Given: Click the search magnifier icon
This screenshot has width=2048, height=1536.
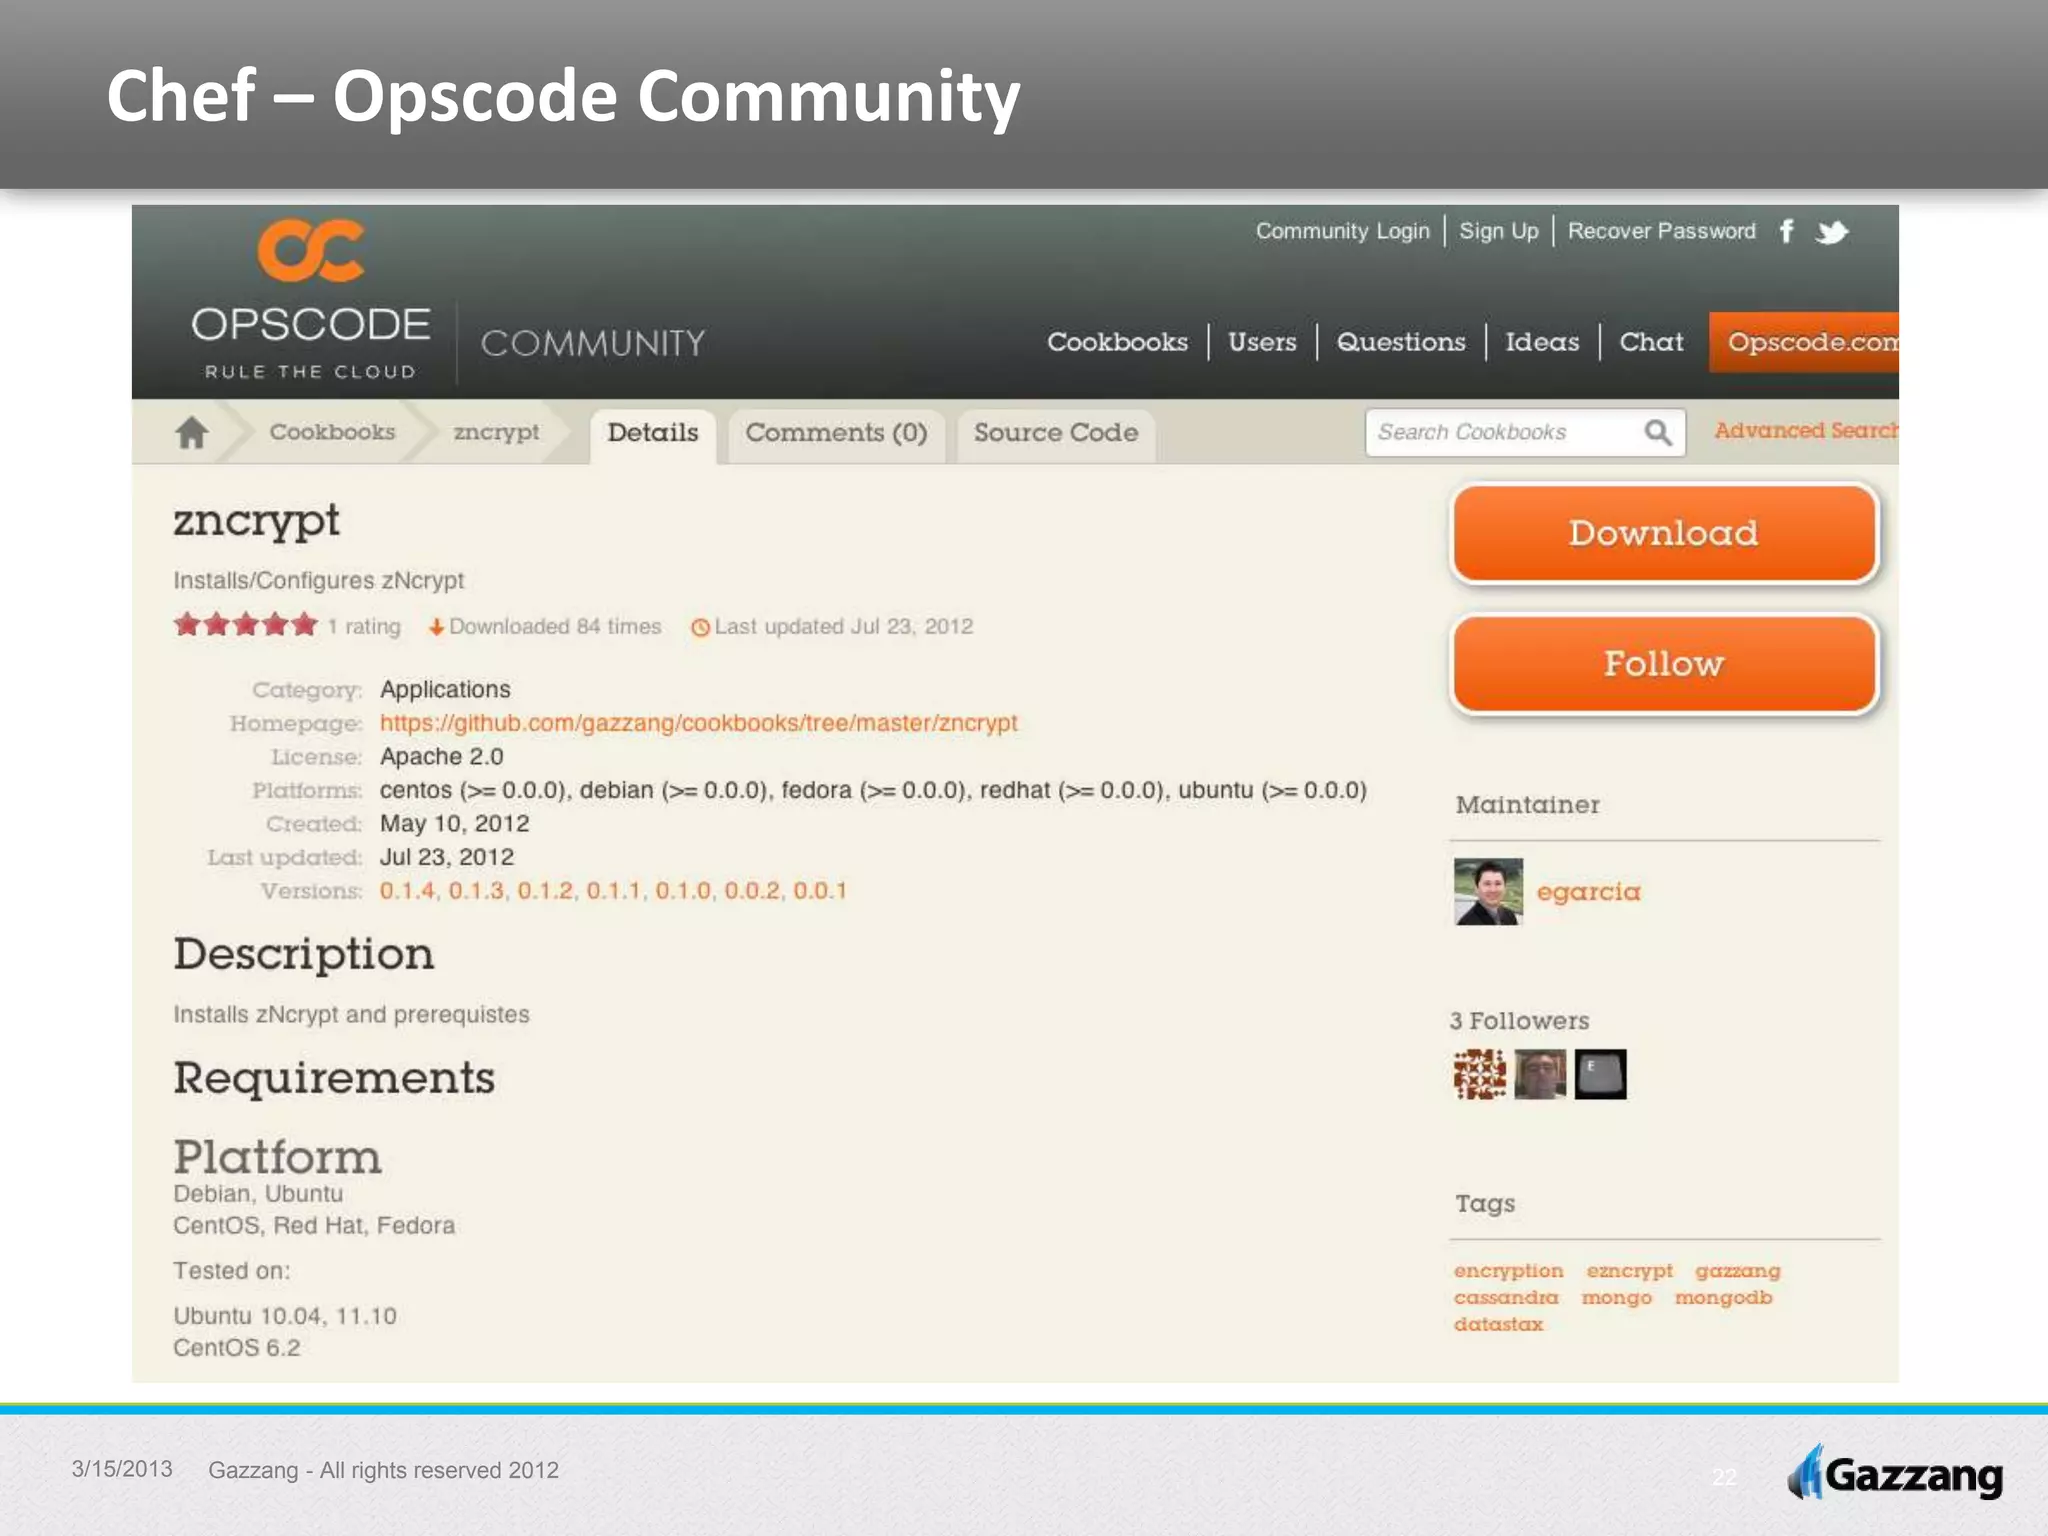Looking at the screenshot, I should click(1657, 432).
